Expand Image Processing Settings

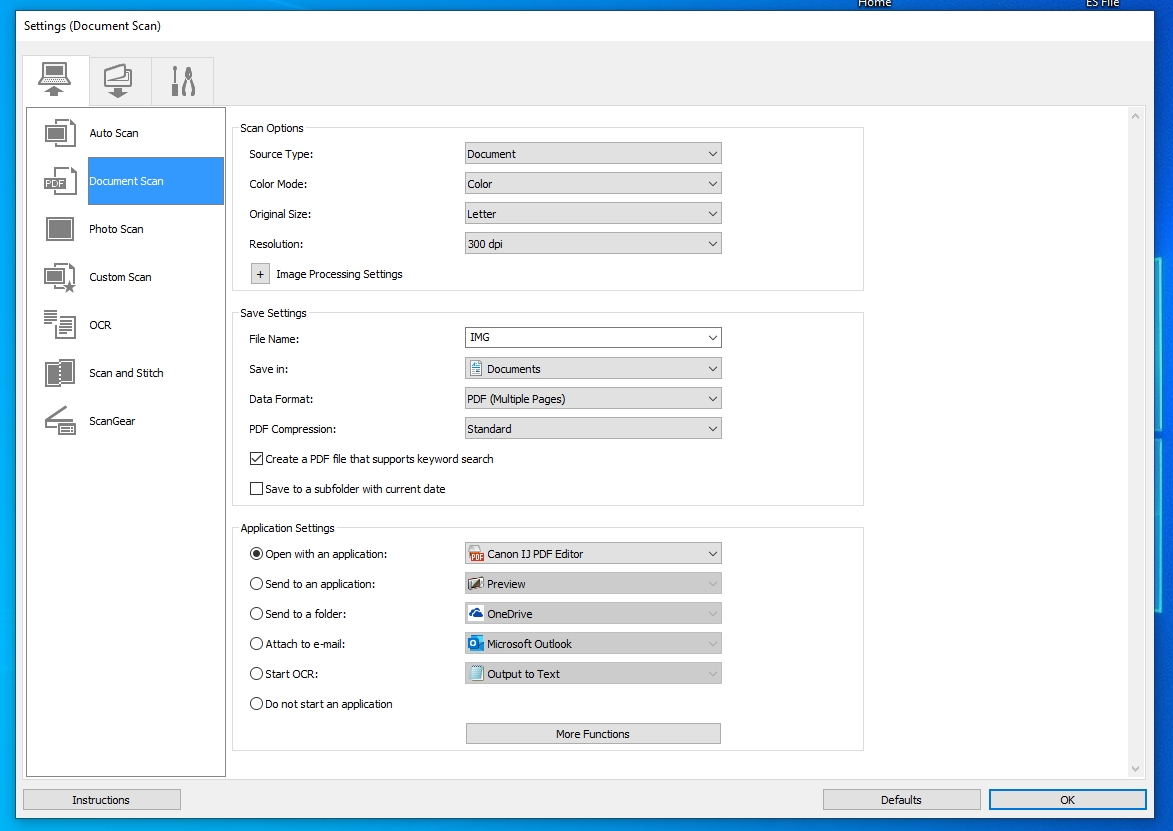tap(260, 274)
